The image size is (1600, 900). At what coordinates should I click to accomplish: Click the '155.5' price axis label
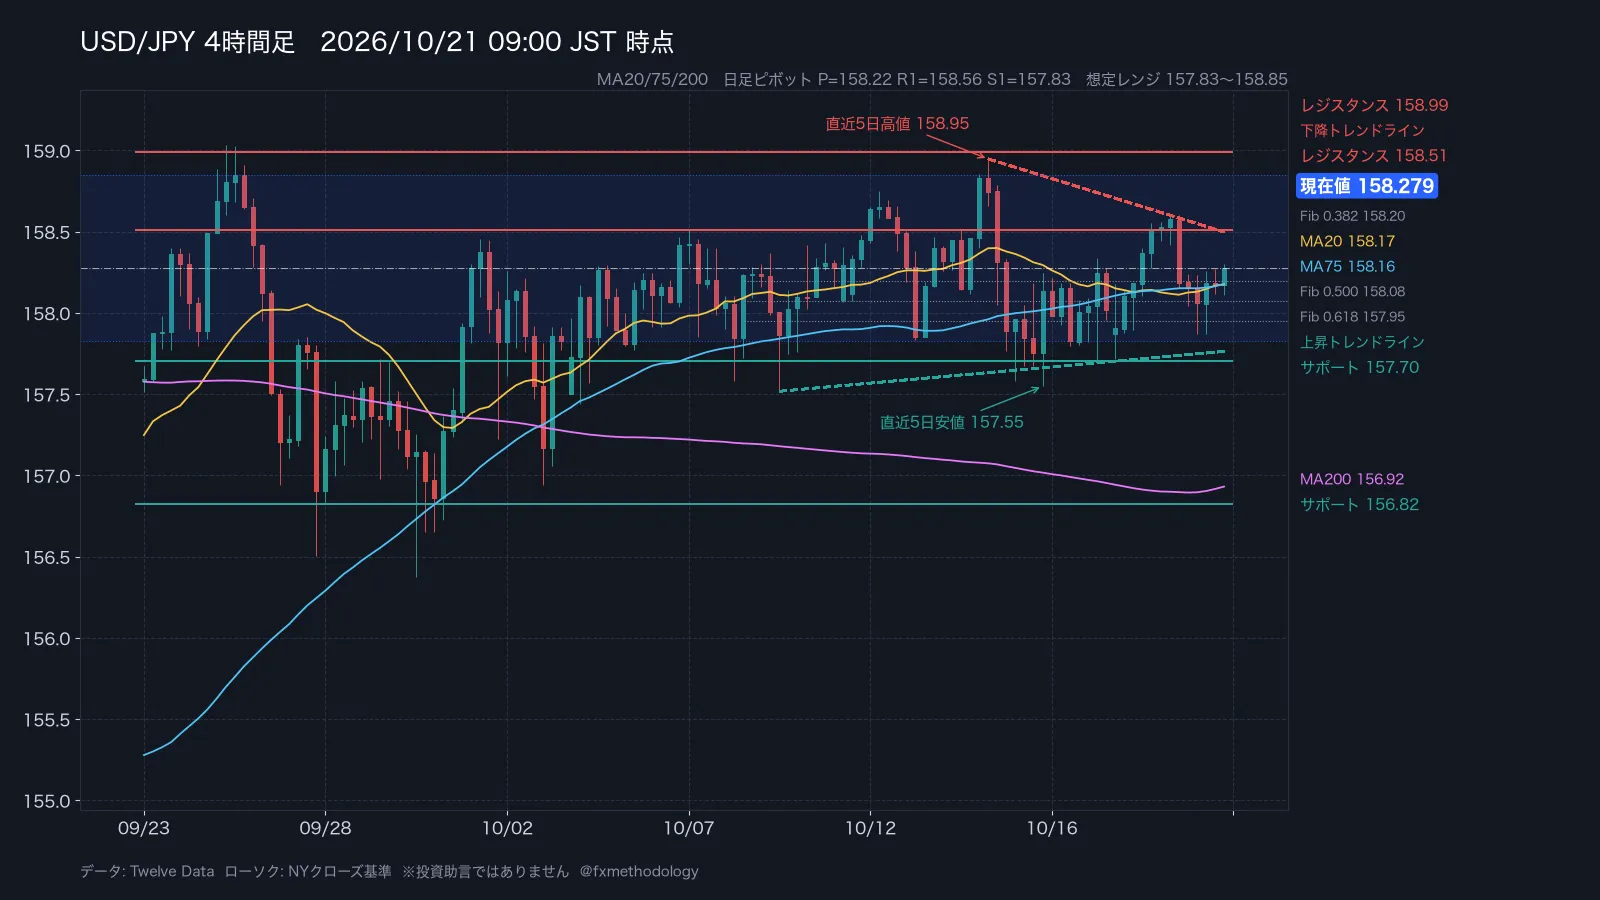tap(47, 719)
